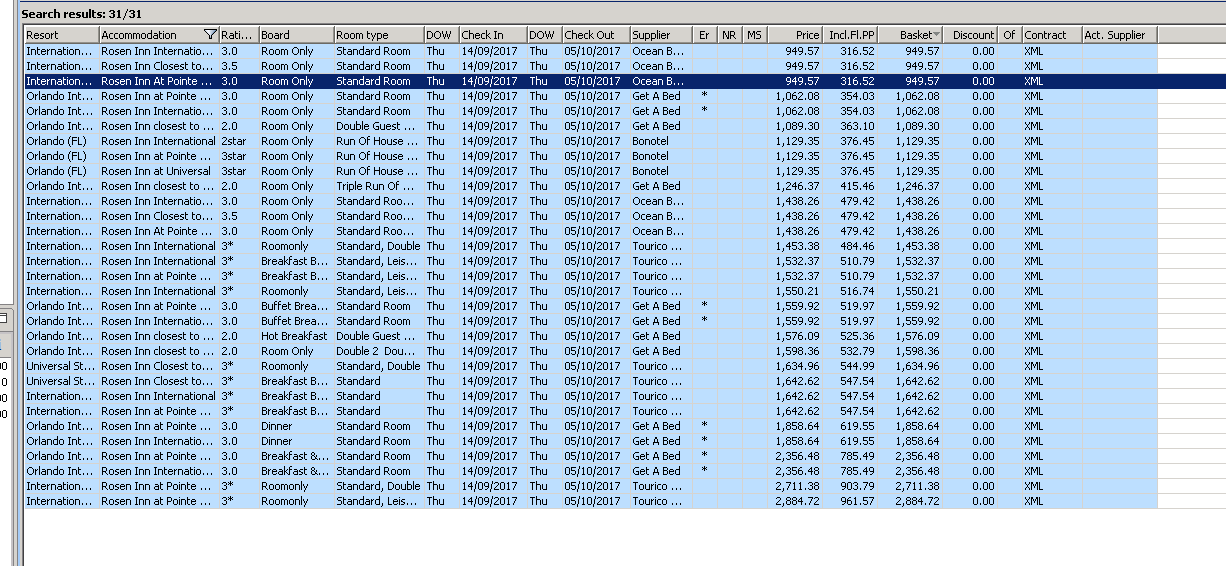Click Double Guest ... in the 1,089.30 row
Image resolution: width=1226 pixels, height=566 pixels.
tap(375, 126)
